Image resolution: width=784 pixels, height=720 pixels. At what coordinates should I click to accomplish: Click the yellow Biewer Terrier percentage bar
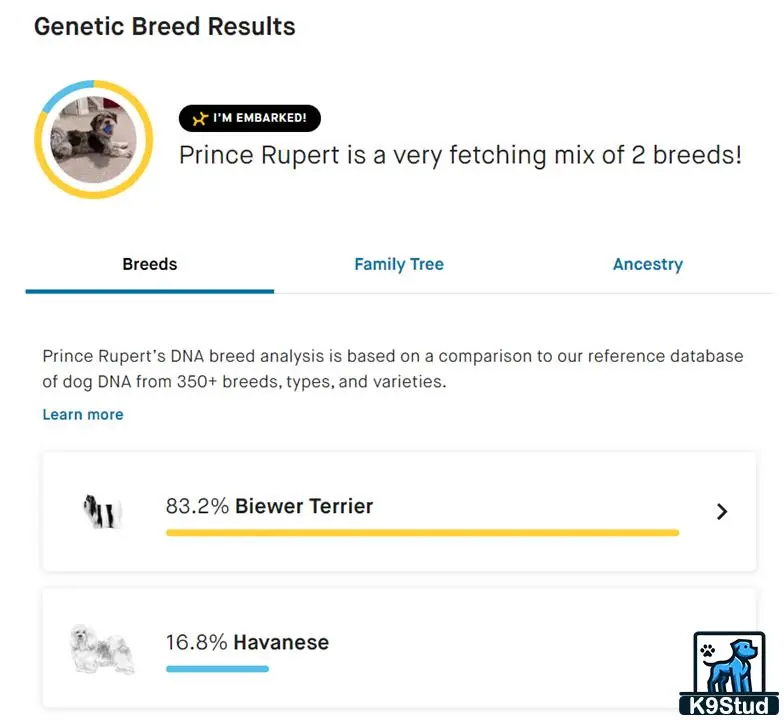coord(422,533)
